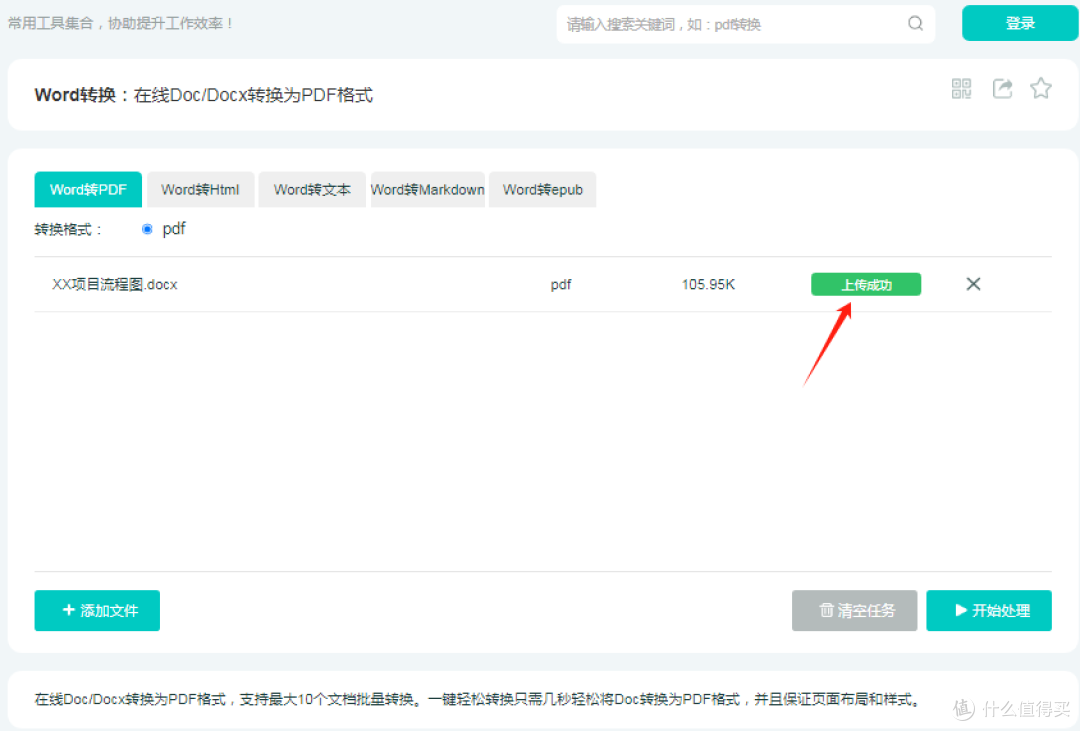Click the 清空任务 button
Image resolution: width=1080 pixels, height=731 pixels.
click(854, 610)
